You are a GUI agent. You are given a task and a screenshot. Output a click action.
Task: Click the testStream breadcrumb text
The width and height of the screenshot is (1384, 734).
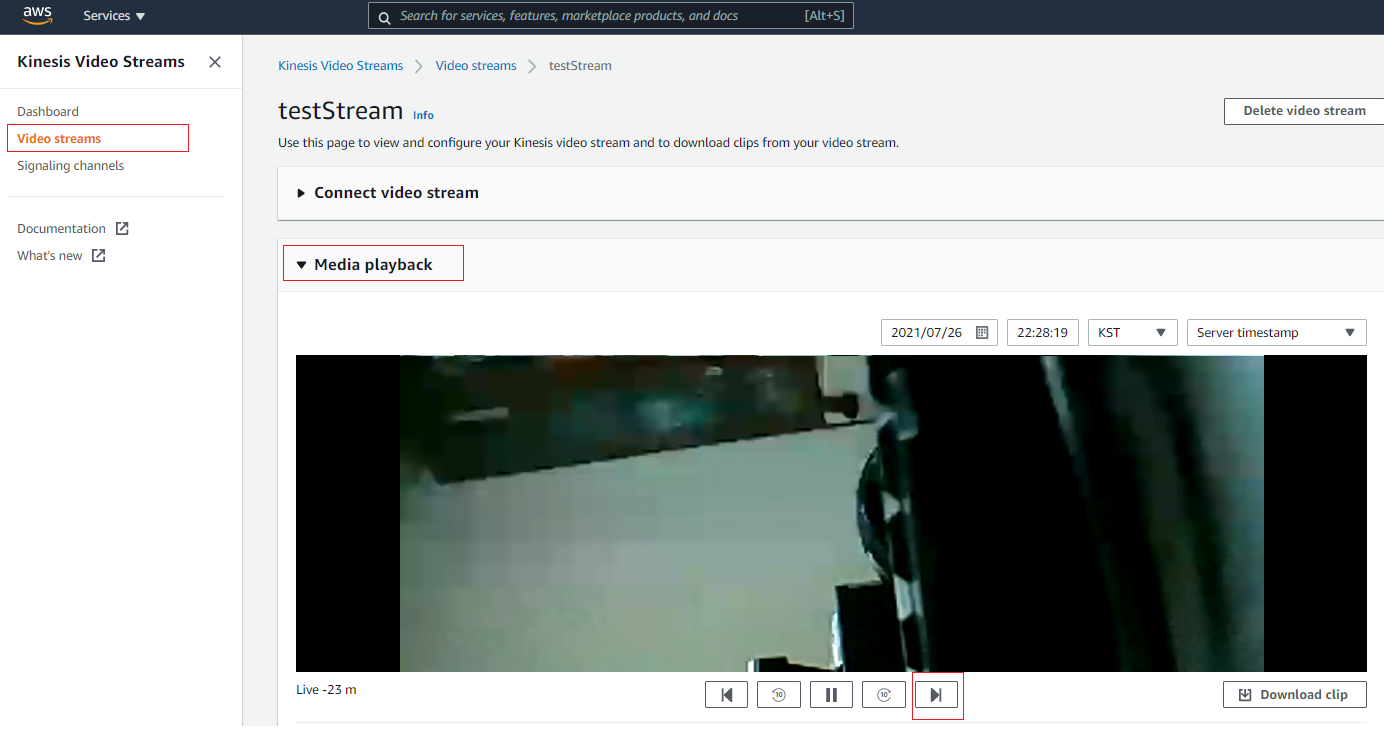[x=580, y=66]
